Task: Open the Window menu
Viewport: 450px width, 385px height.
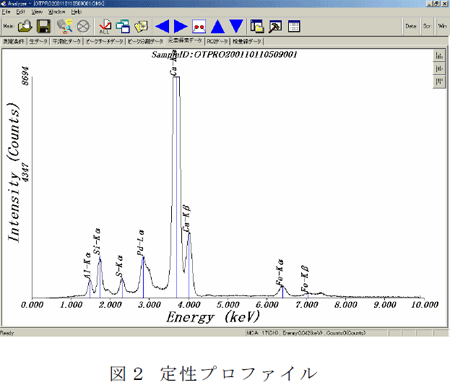Action: coord(57,12)
